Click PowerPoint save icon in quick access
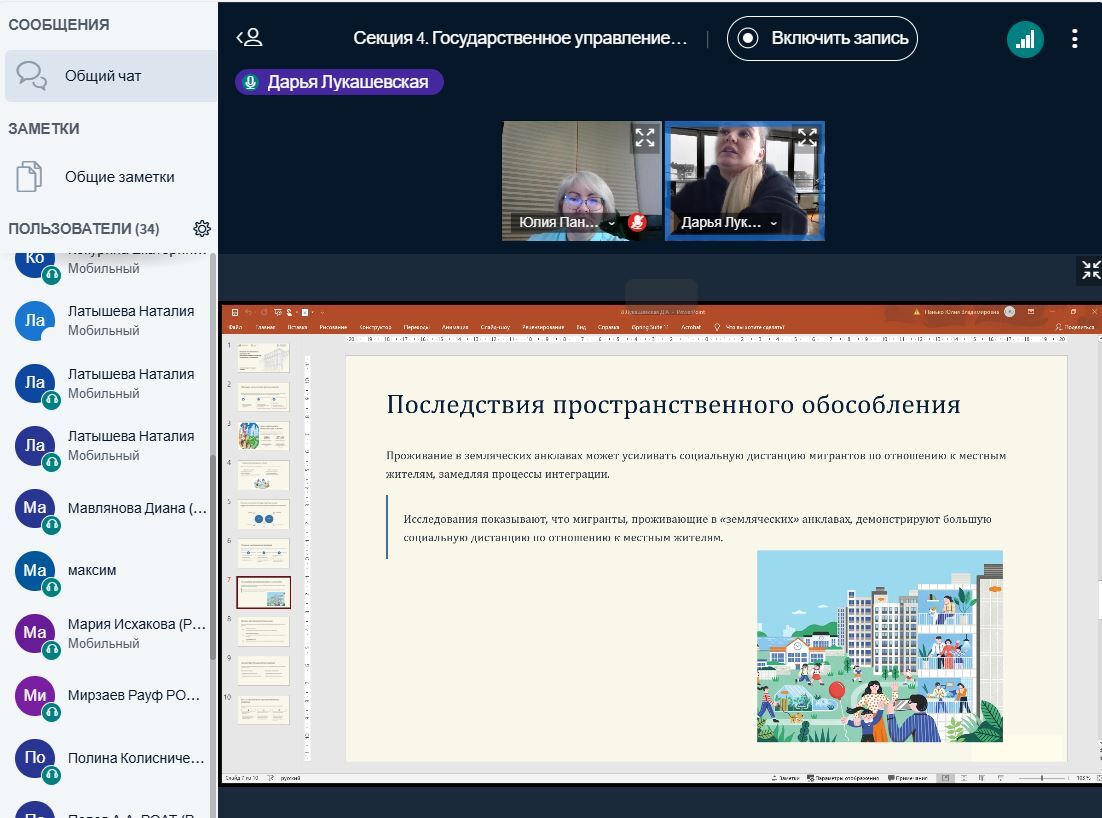This screenshot has height=818, width=1102. coord(235,312)
